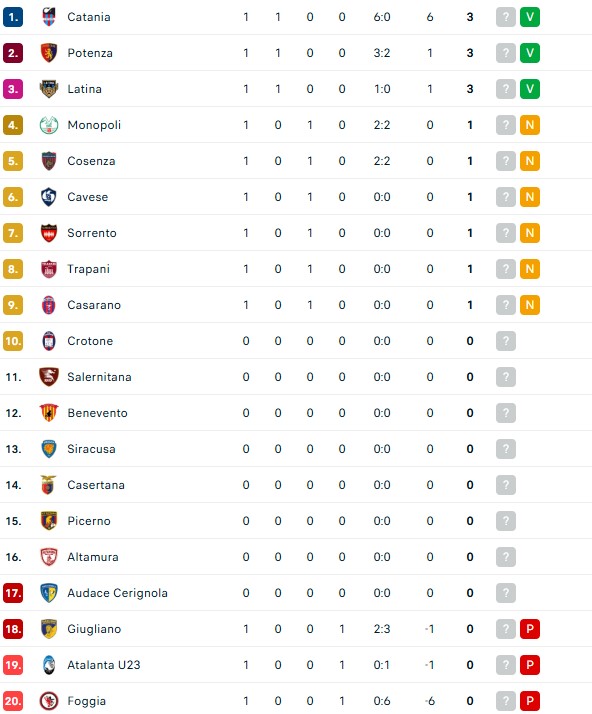Click red P form badge for Giugliano

coord(530,629)
